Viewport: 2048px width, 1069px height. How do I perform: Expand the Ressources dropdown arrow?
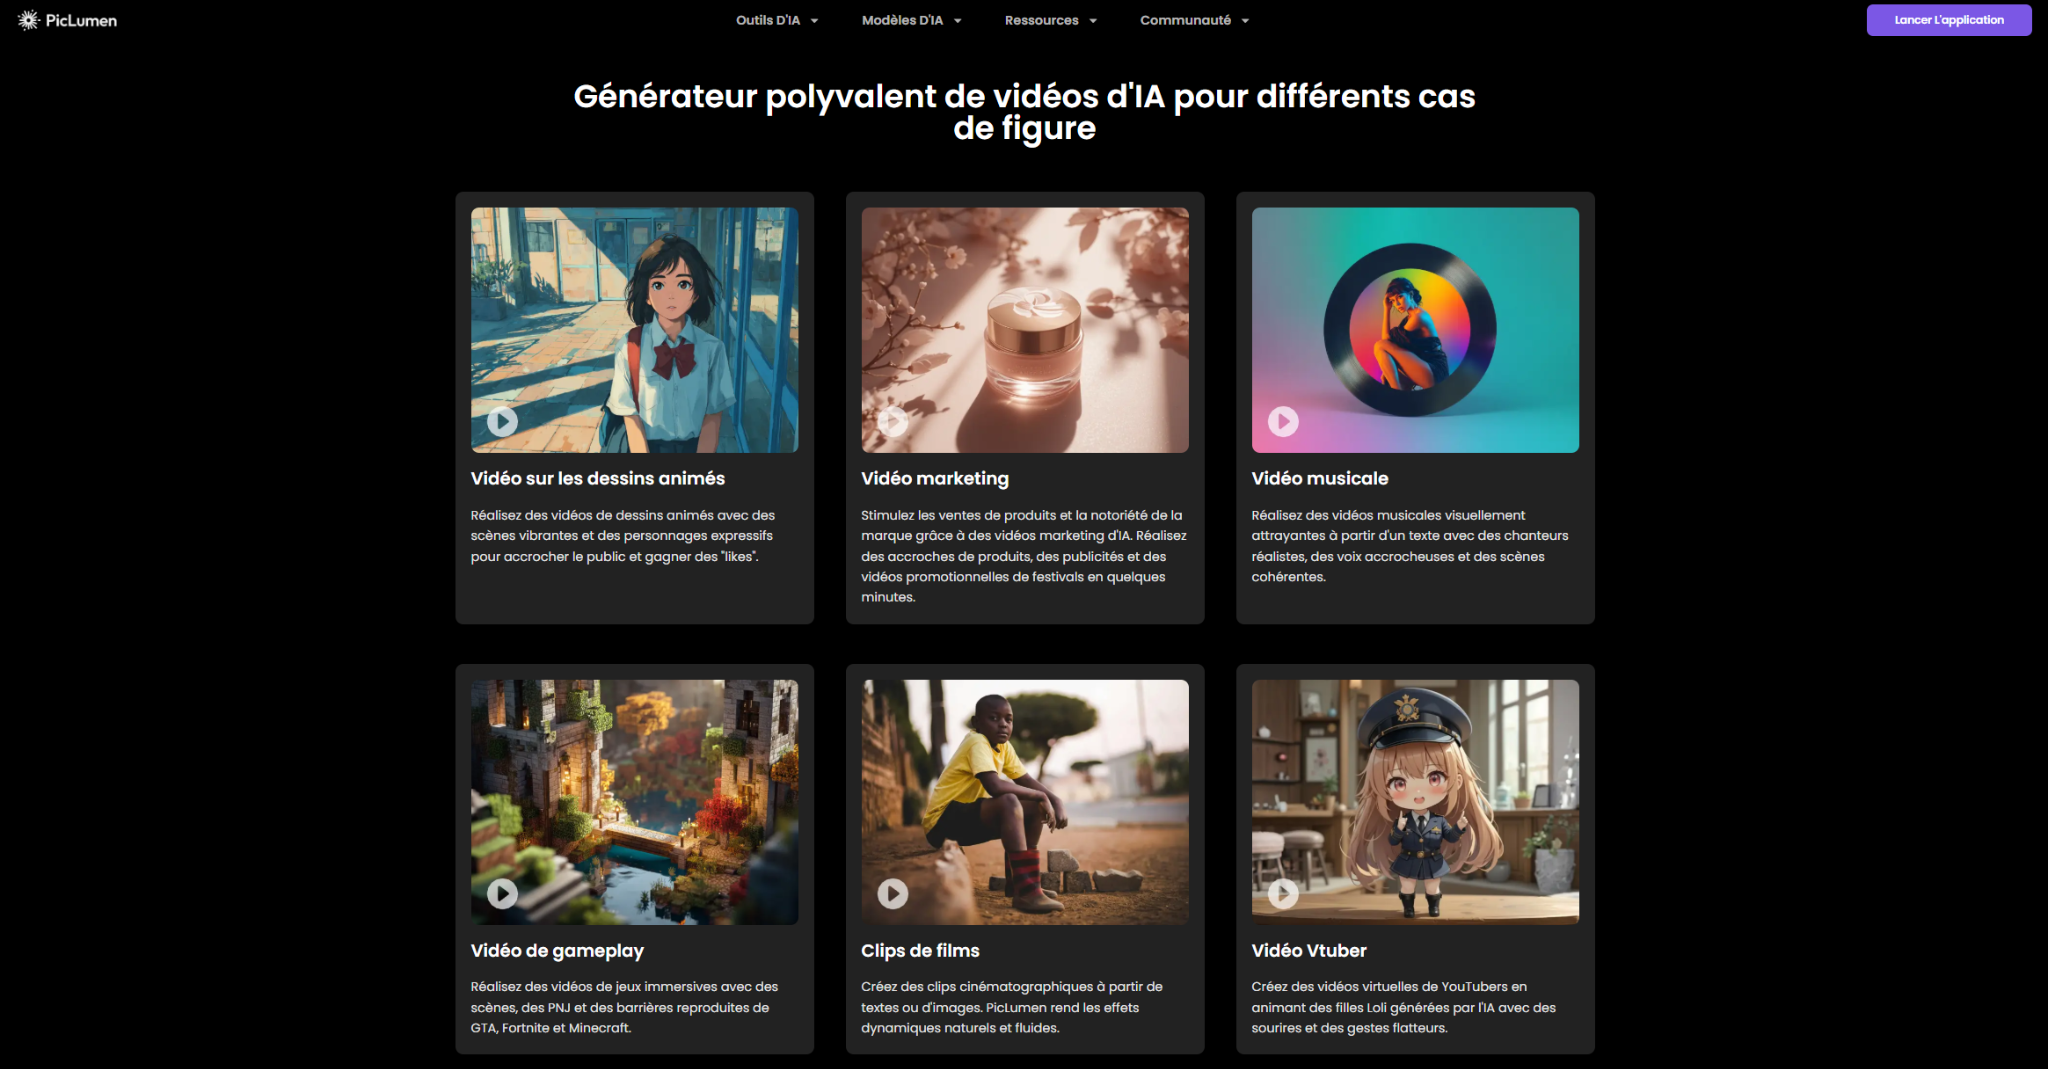pyautogui.click(x=1093, y=21)
